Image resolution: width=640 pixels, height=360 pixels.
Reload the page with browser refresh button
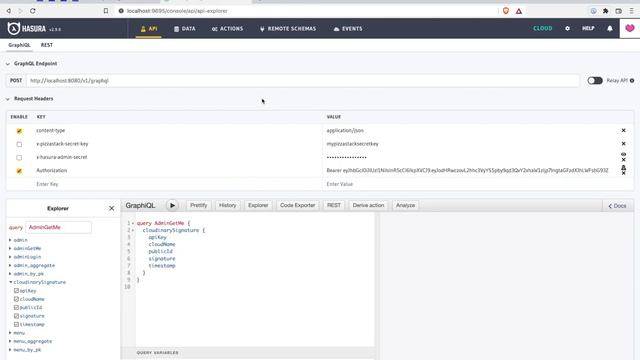click(33, 11)
